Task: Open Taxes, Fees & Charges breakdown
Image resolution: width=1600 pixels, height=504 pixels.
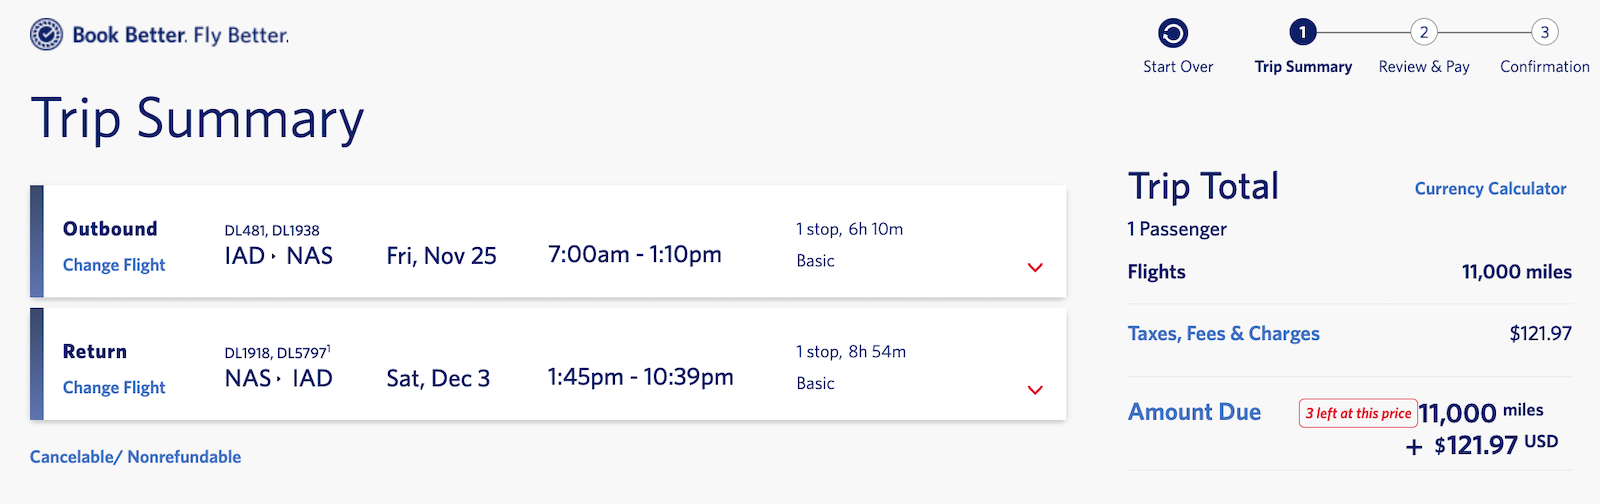Action: (x=1223, y=334)
